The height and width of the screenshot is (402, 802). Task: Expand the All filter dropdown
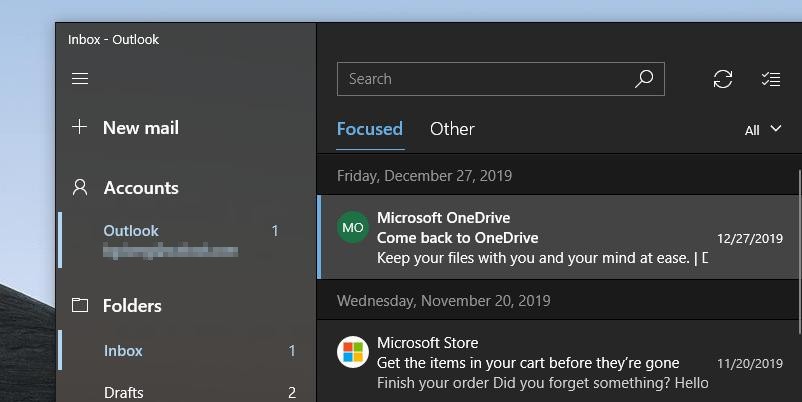pos(763,130)
